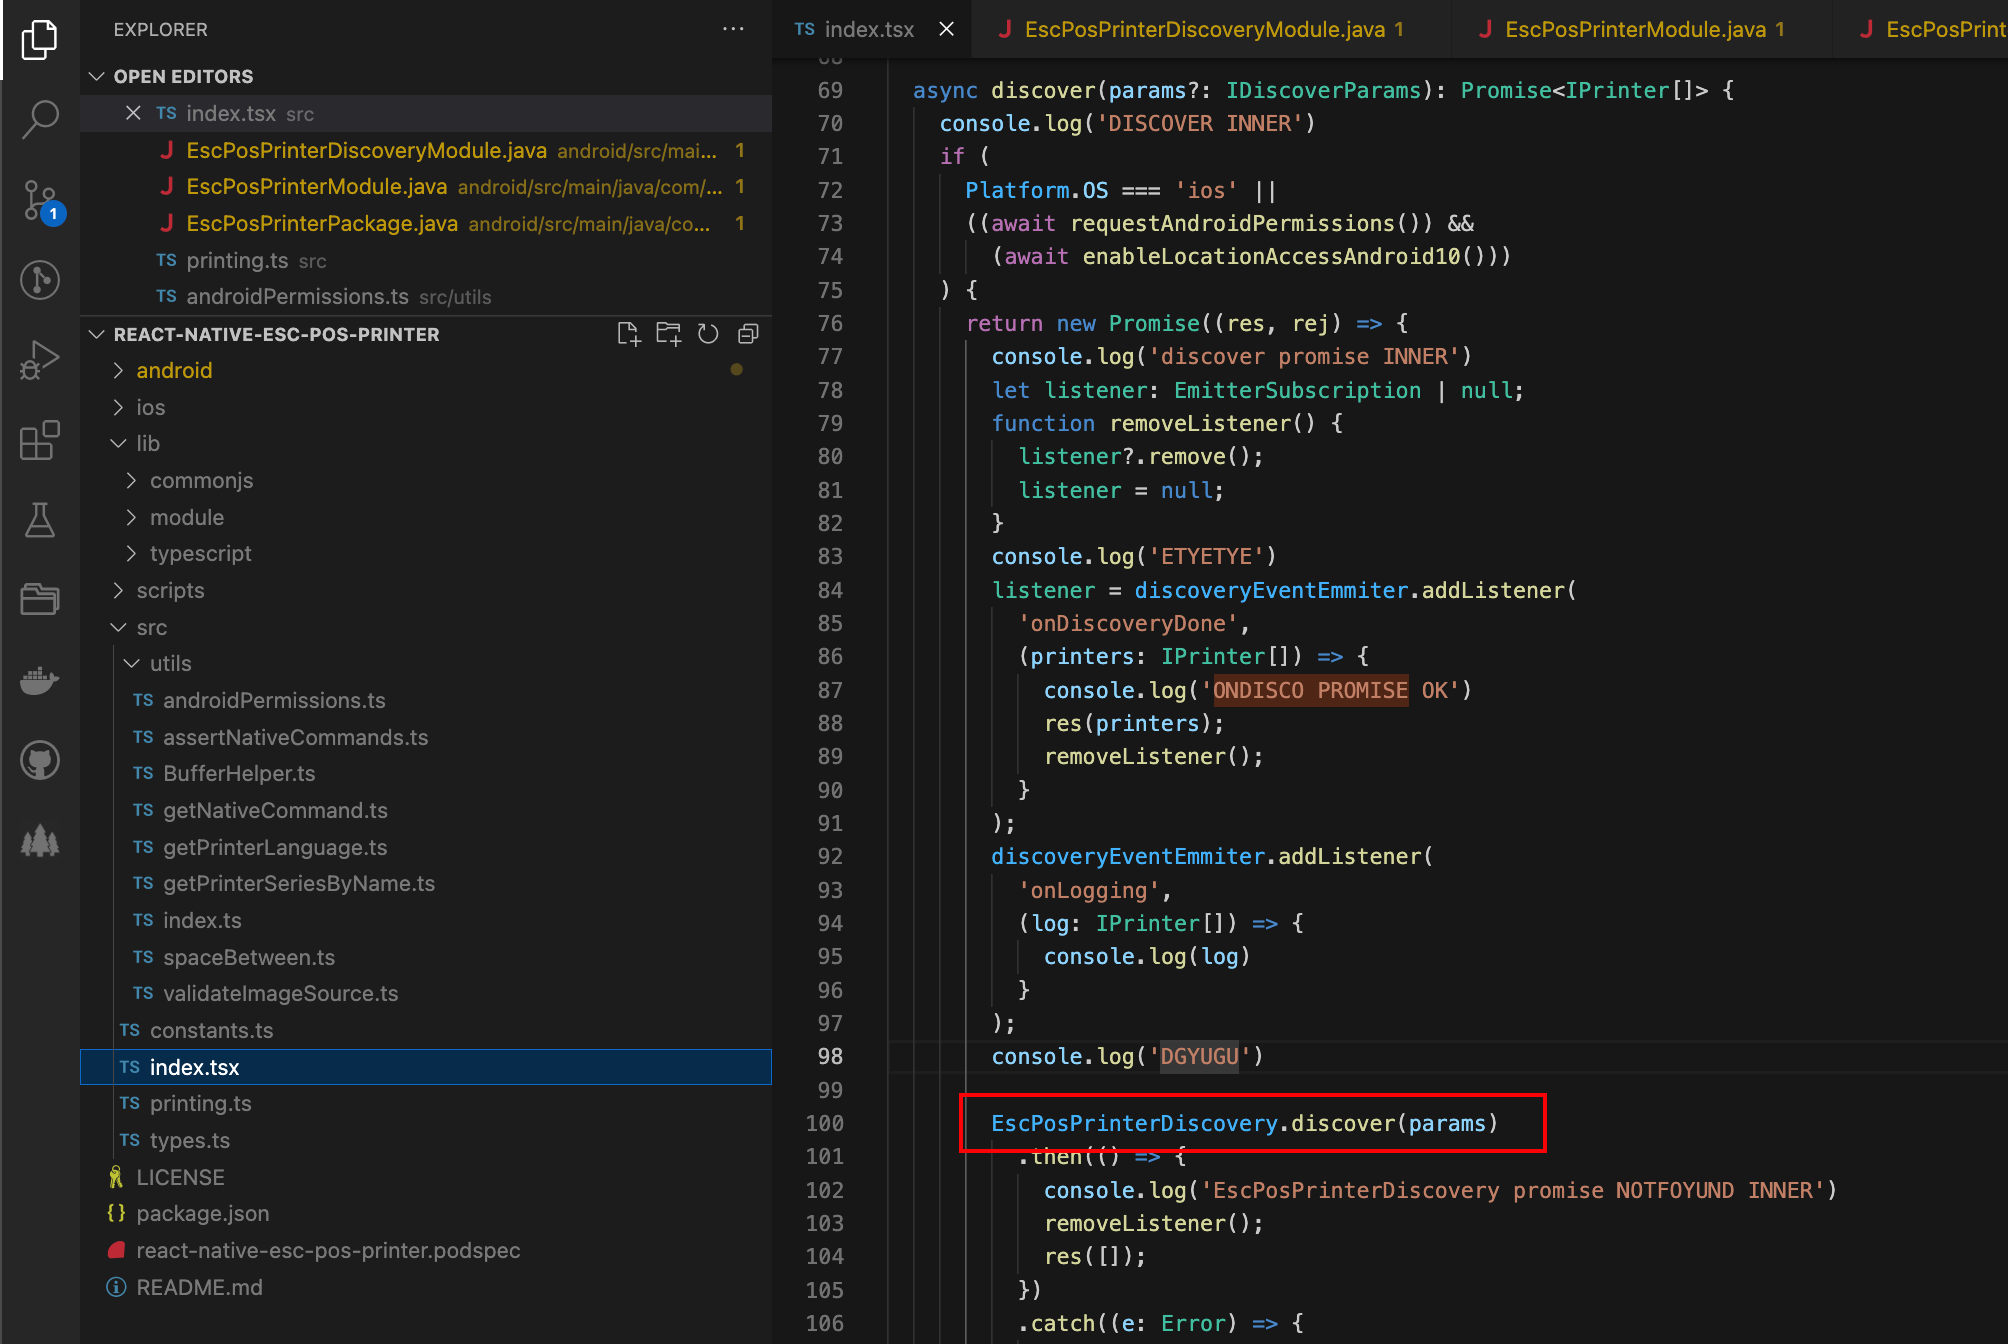This screenshot has height=1344, width=2008.
Task: Close the index.tsx editor tab
Action: click(946, 30)
